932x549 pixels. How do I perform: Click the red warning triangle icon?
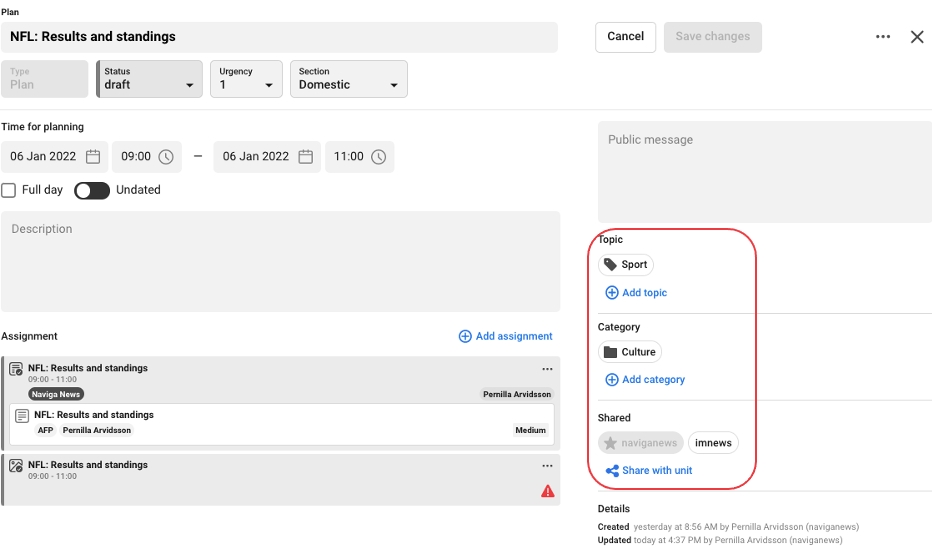548,491
